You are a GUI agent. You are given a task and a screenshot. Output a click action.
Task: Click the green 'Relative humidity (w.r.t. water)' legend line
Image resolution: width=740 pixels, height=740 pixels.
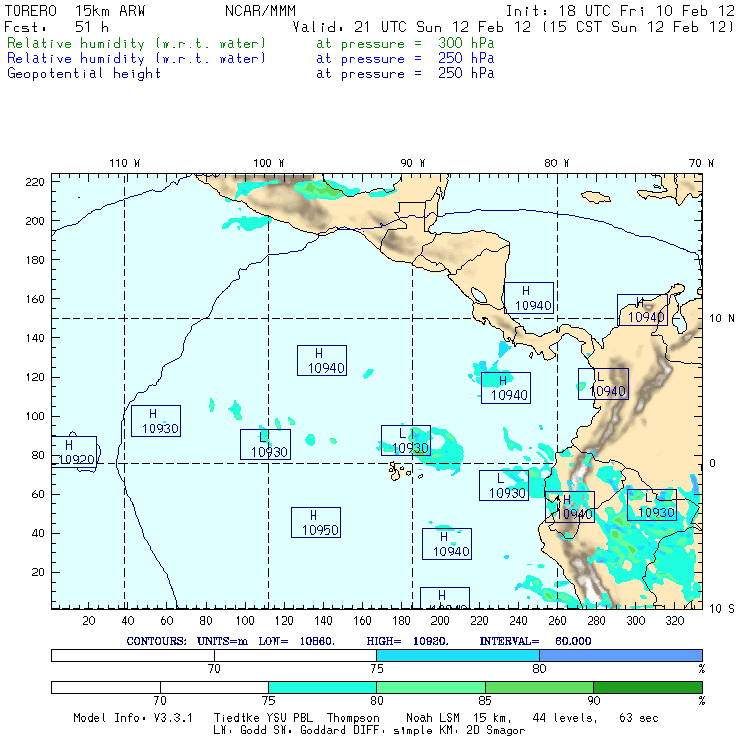click(x=136, y=43)
